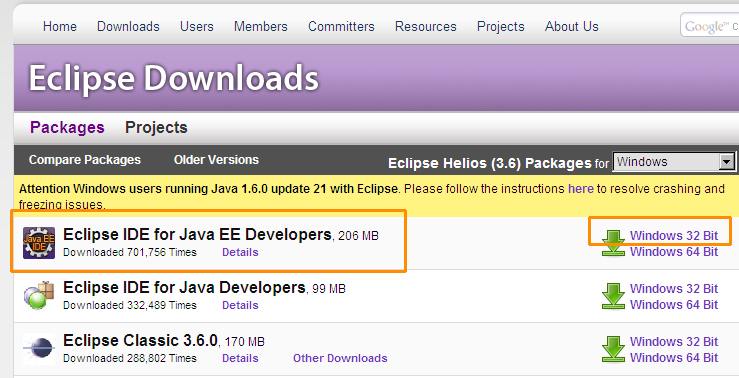Open Details for Eclipse Classic
The height and width of the screenshot is (378, 739).
[x=240, y=358]
